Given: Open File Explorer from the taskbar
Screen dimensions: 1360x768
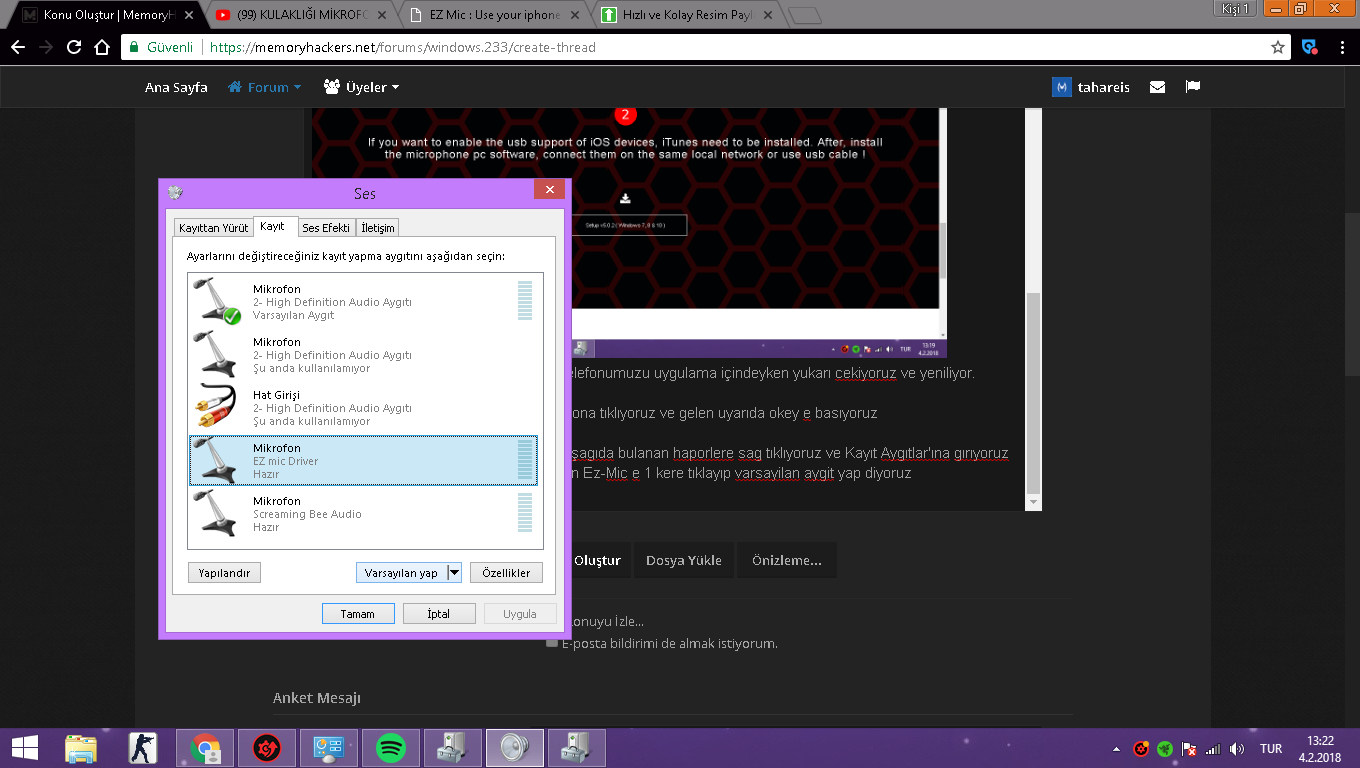Looking at the screenshot, I should (x=81, y=748).
